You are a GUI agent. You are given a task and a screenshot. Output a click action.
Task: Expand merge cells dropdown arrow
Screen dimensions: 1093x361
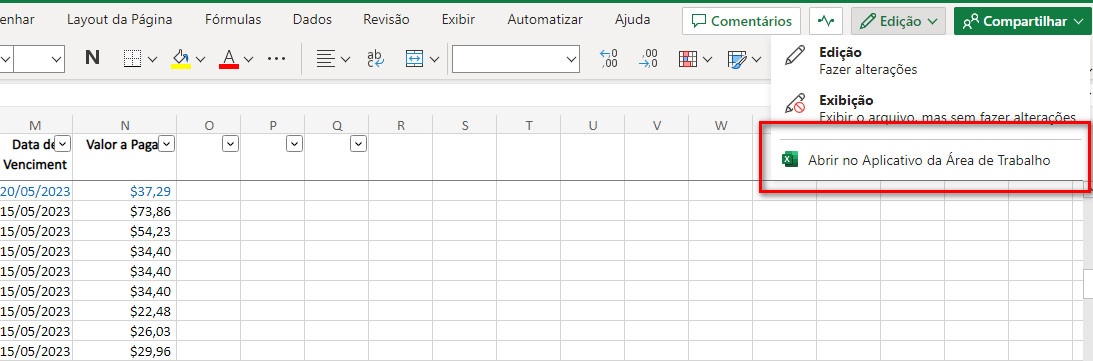[435, 59]
